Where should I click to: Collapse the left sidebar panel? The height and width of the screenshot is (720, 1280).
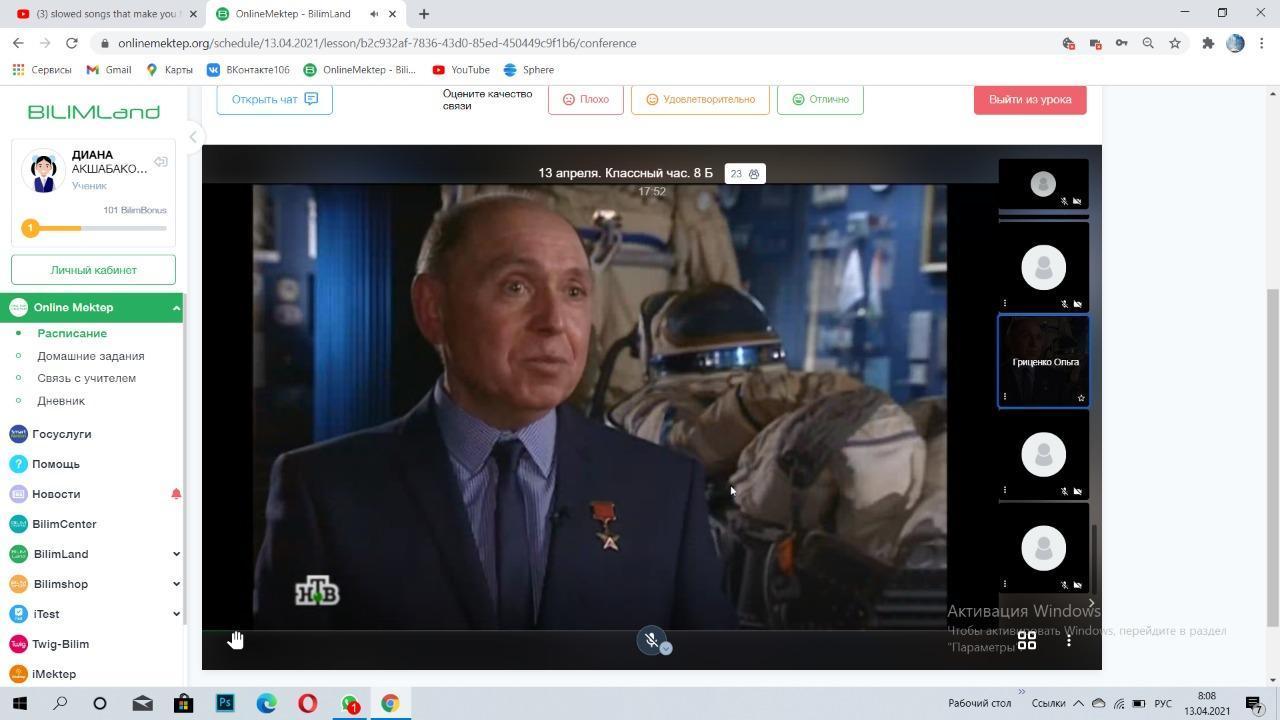[x=194, y=137]
